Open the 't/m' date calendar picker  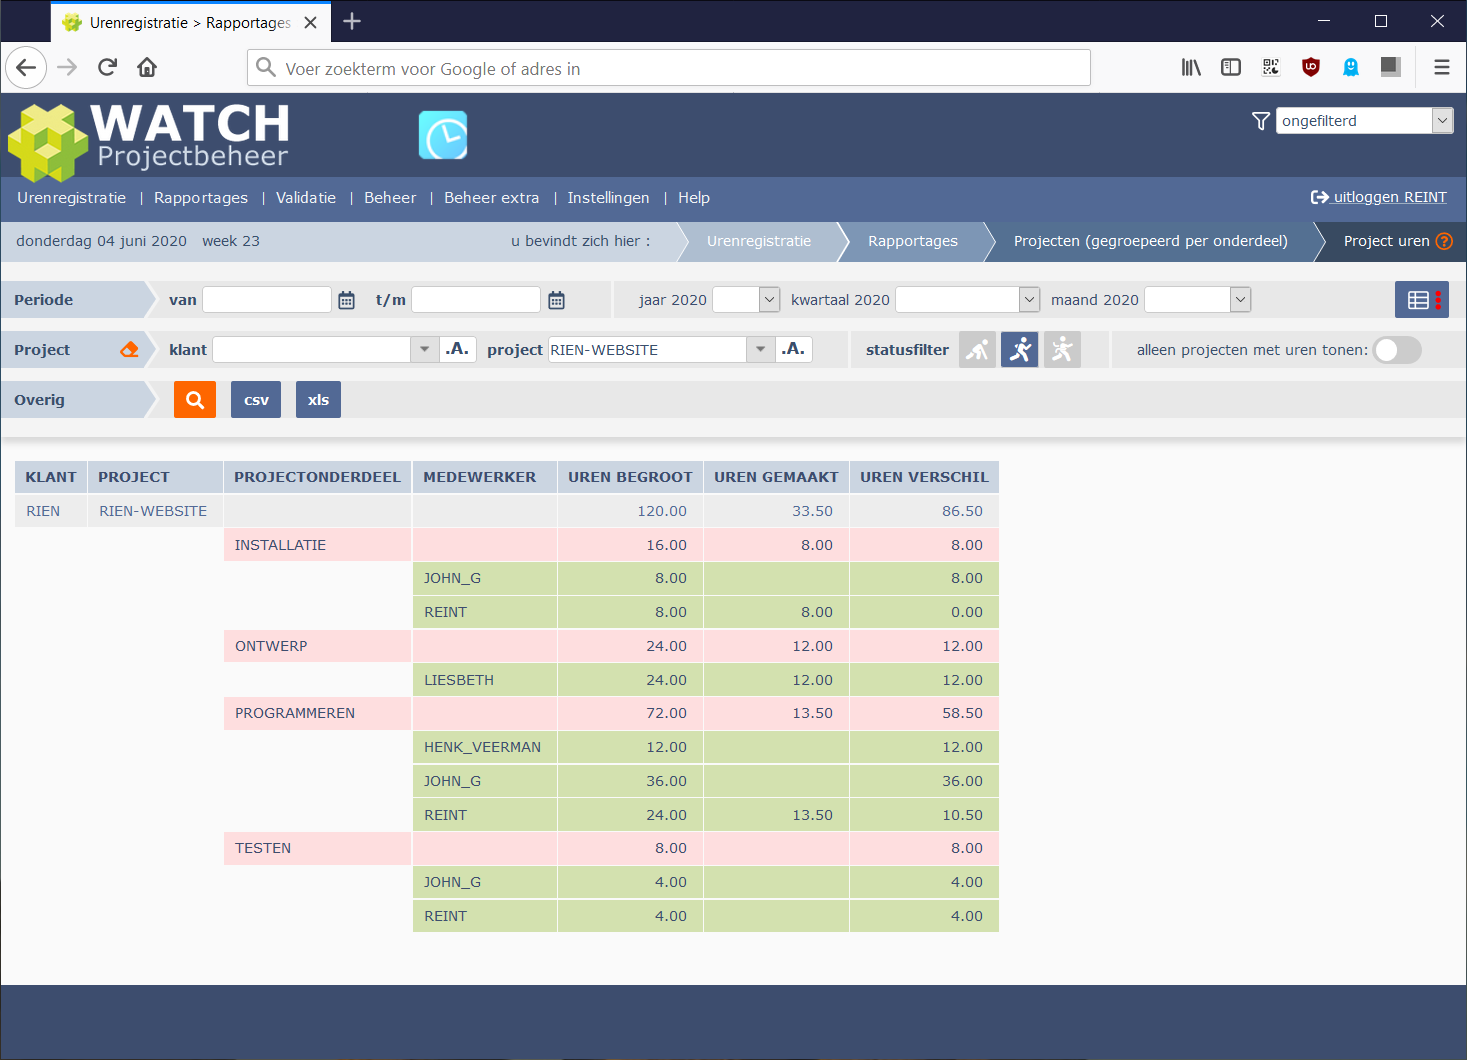[556, 300]
